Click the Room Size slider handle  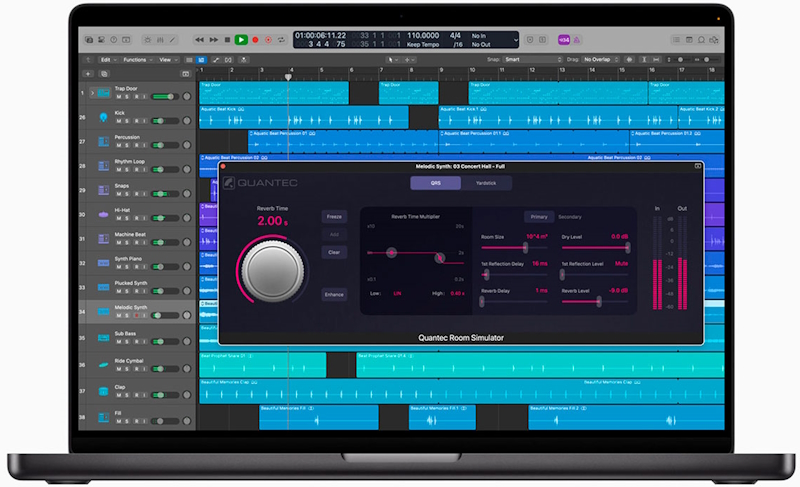(525, 248)
